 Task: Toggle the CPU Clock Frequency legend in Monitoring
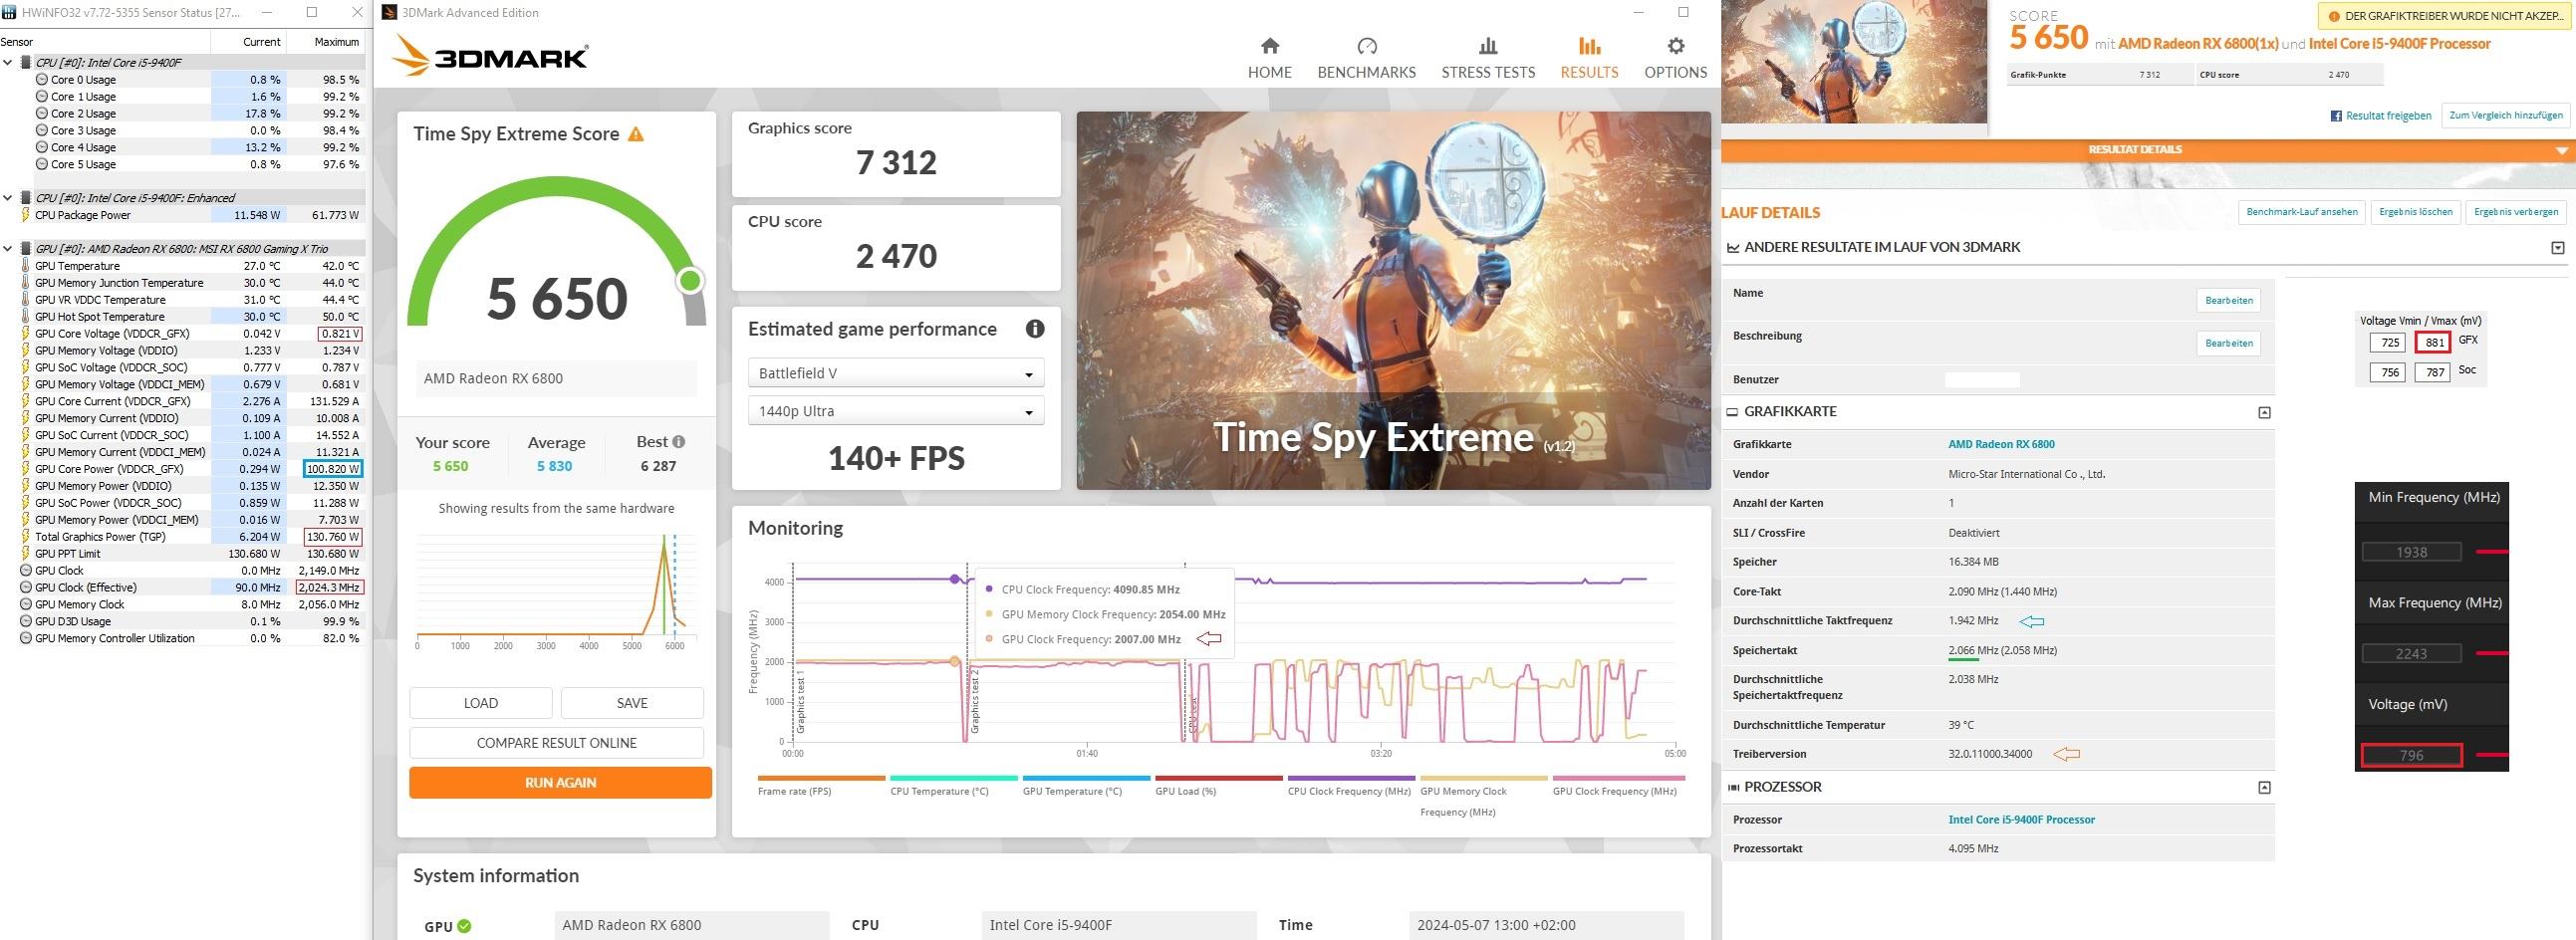(x=1351, y=785)
